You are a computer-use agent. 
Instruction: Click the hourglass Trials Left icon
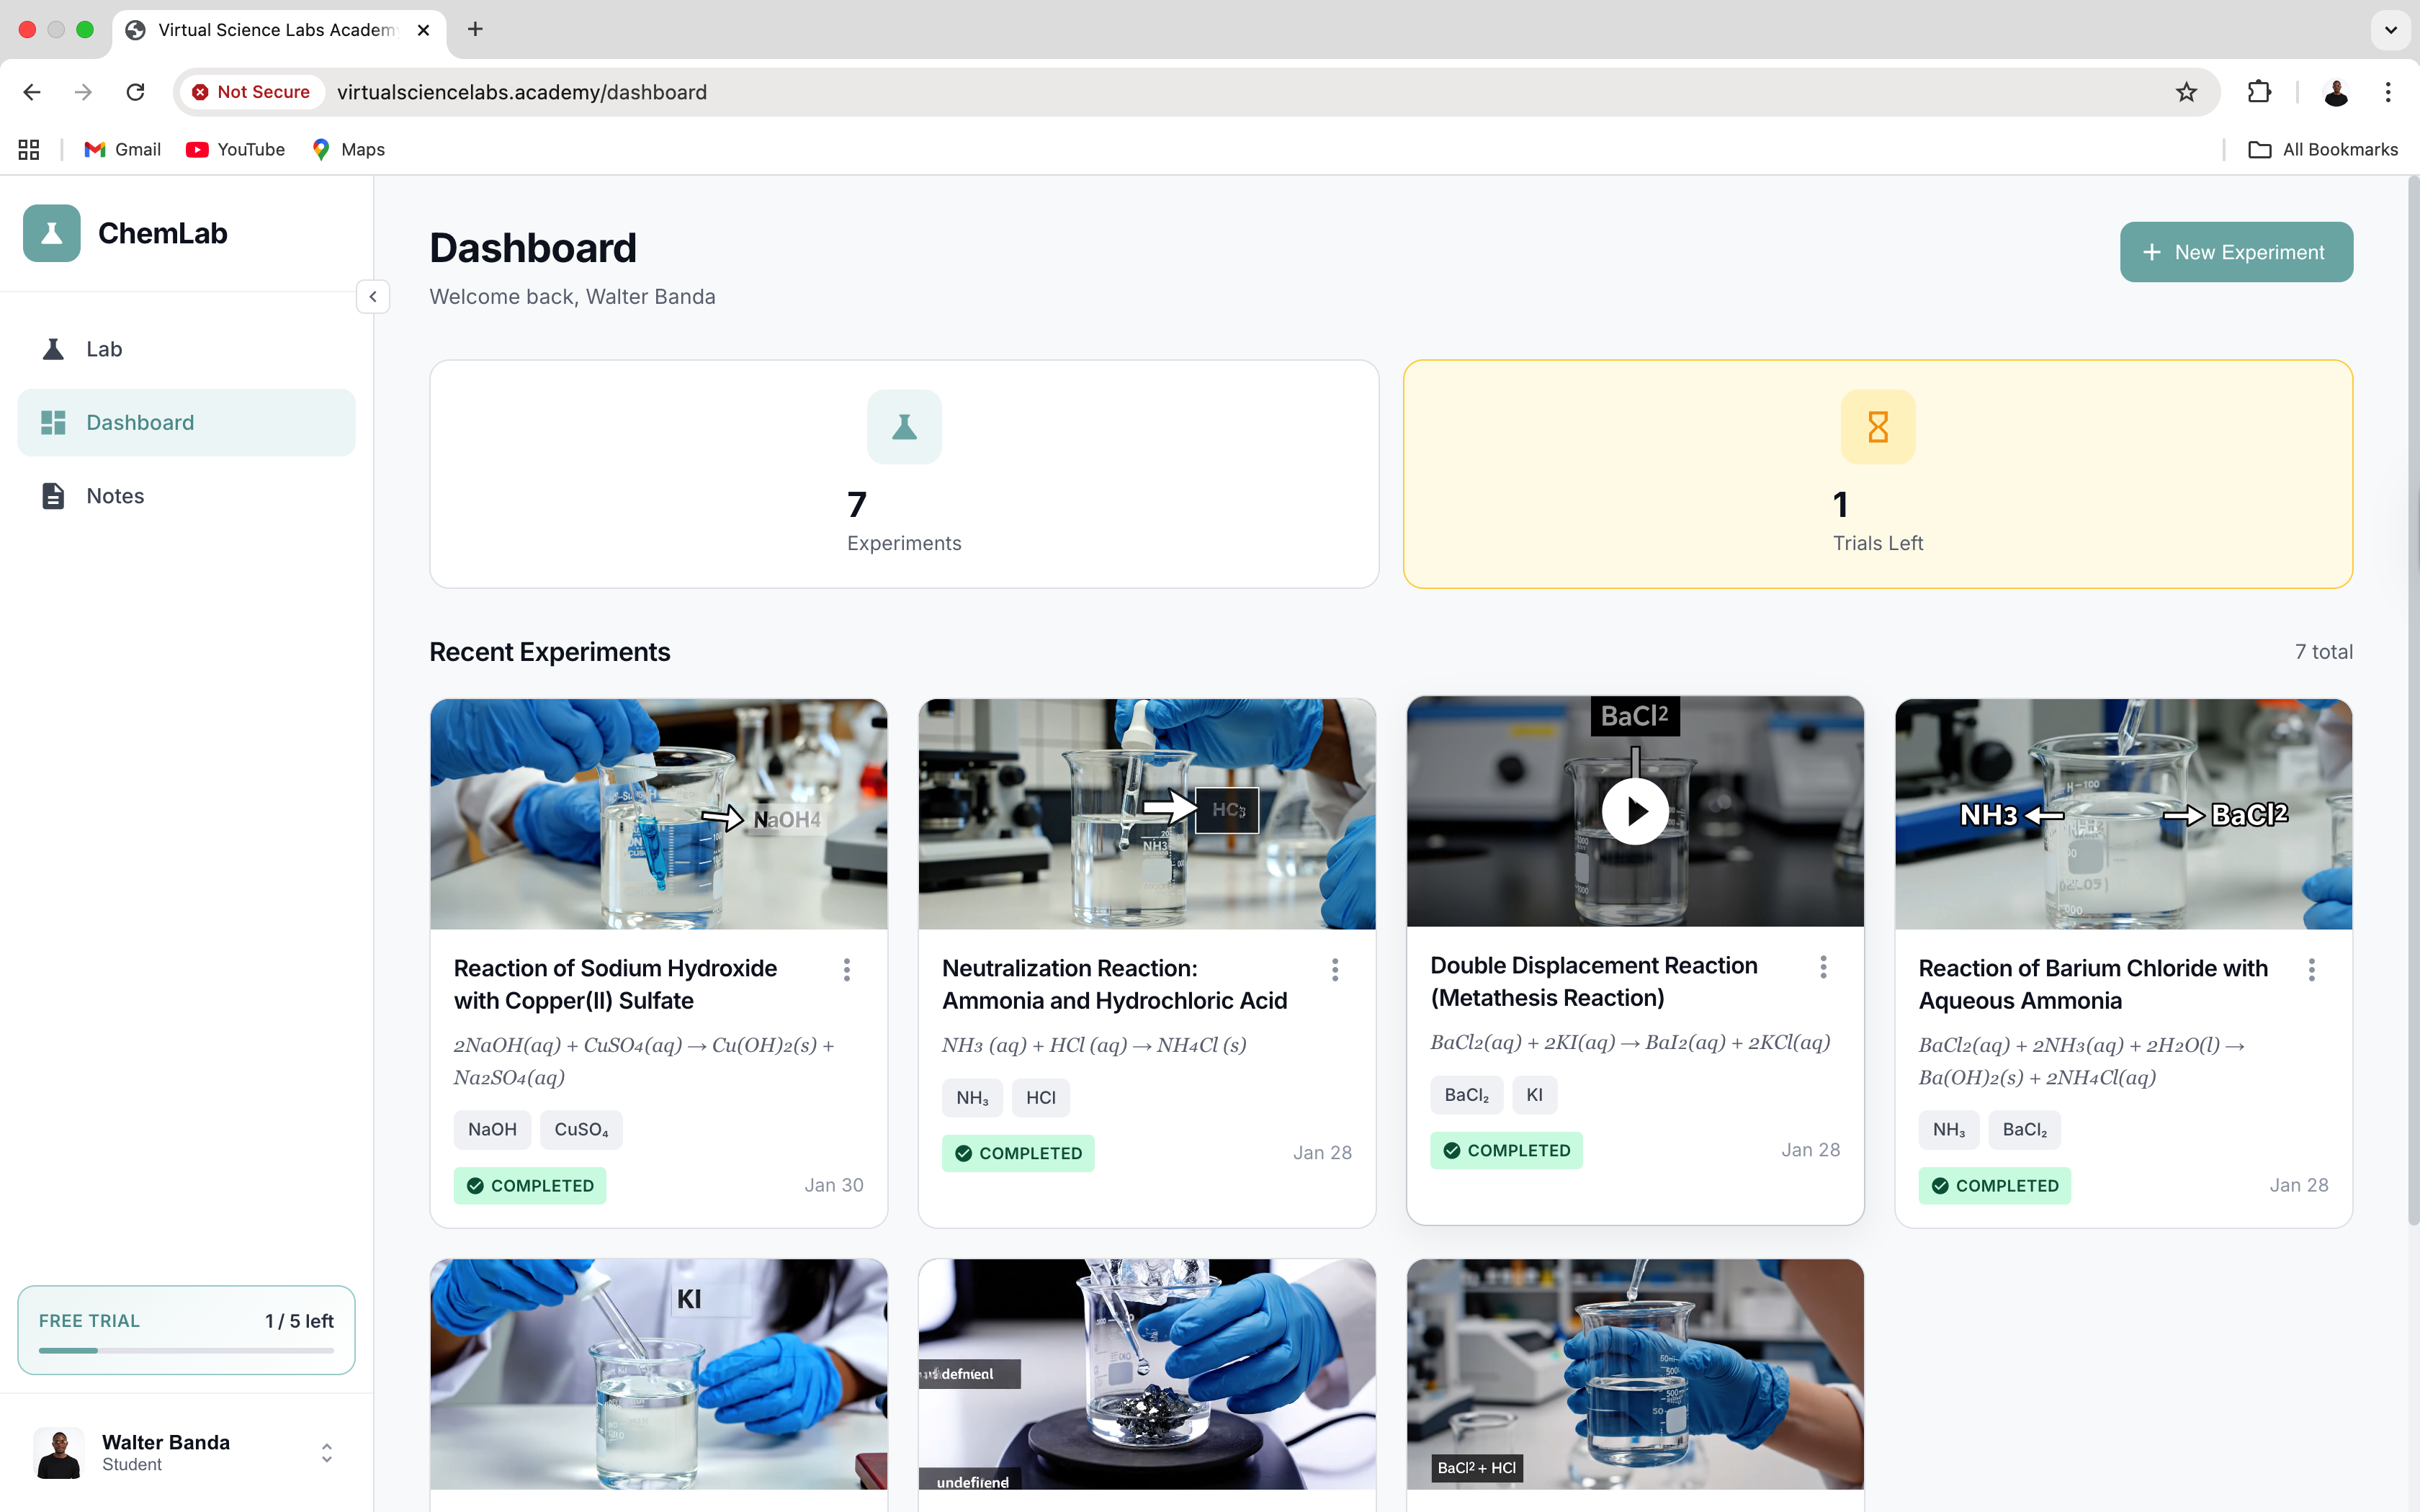[x=1877, y=427]
